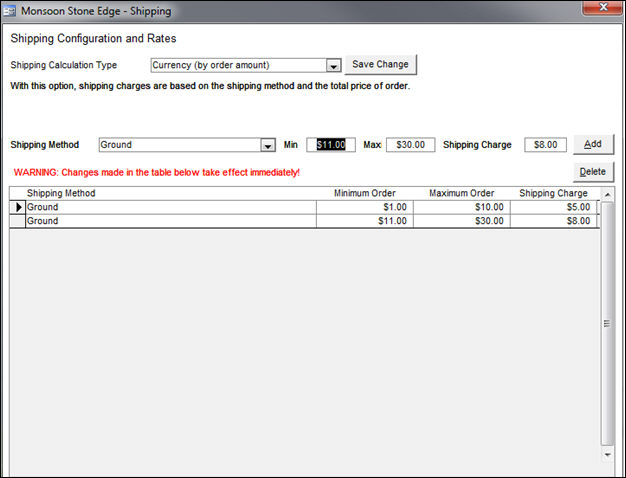
Task: Select the row marker arrow of first Ground row
Action: coord(18,207)
